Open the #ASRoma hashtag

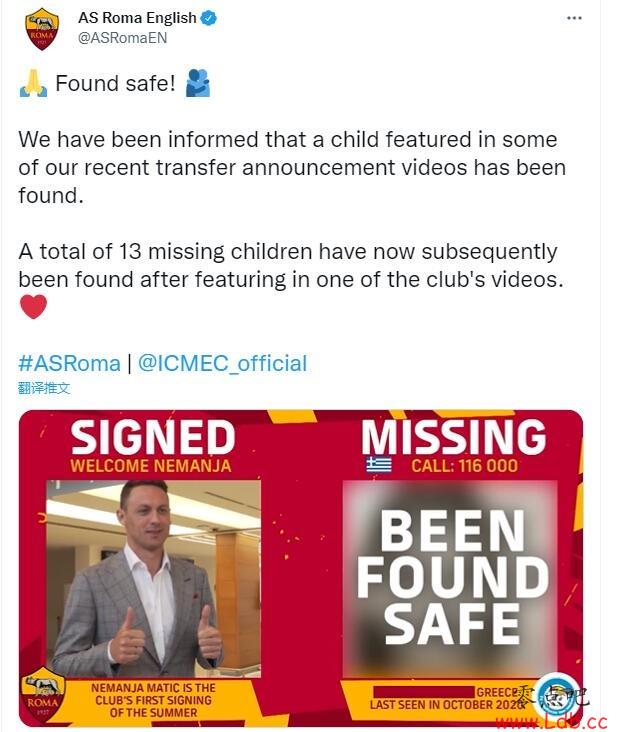[x=70, y=363]
